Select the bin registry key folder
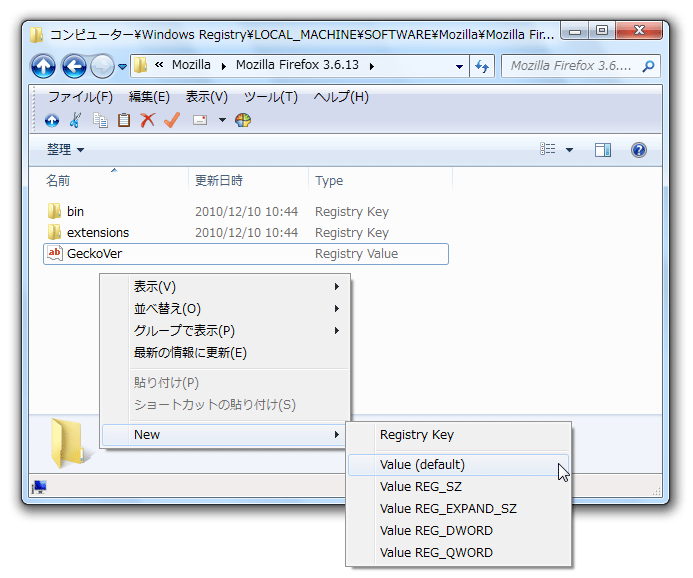 pos(246,212)
